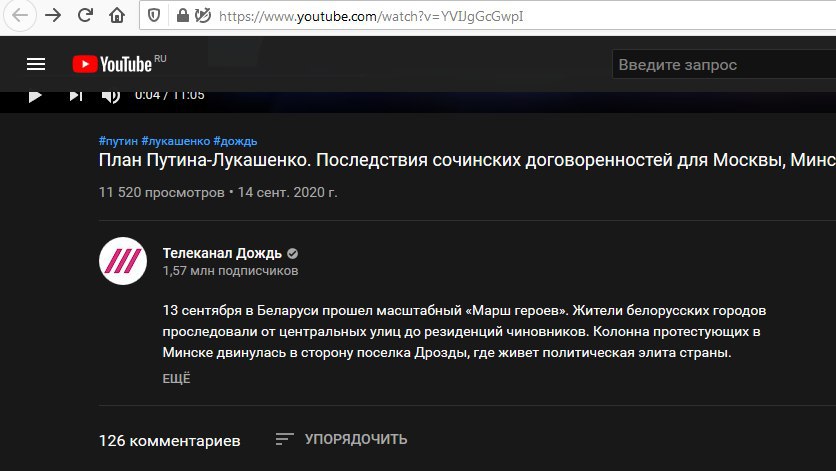
Task: Expand the description with ЕЩЁ
Action: pyautogui.click(x=176, y=378)
